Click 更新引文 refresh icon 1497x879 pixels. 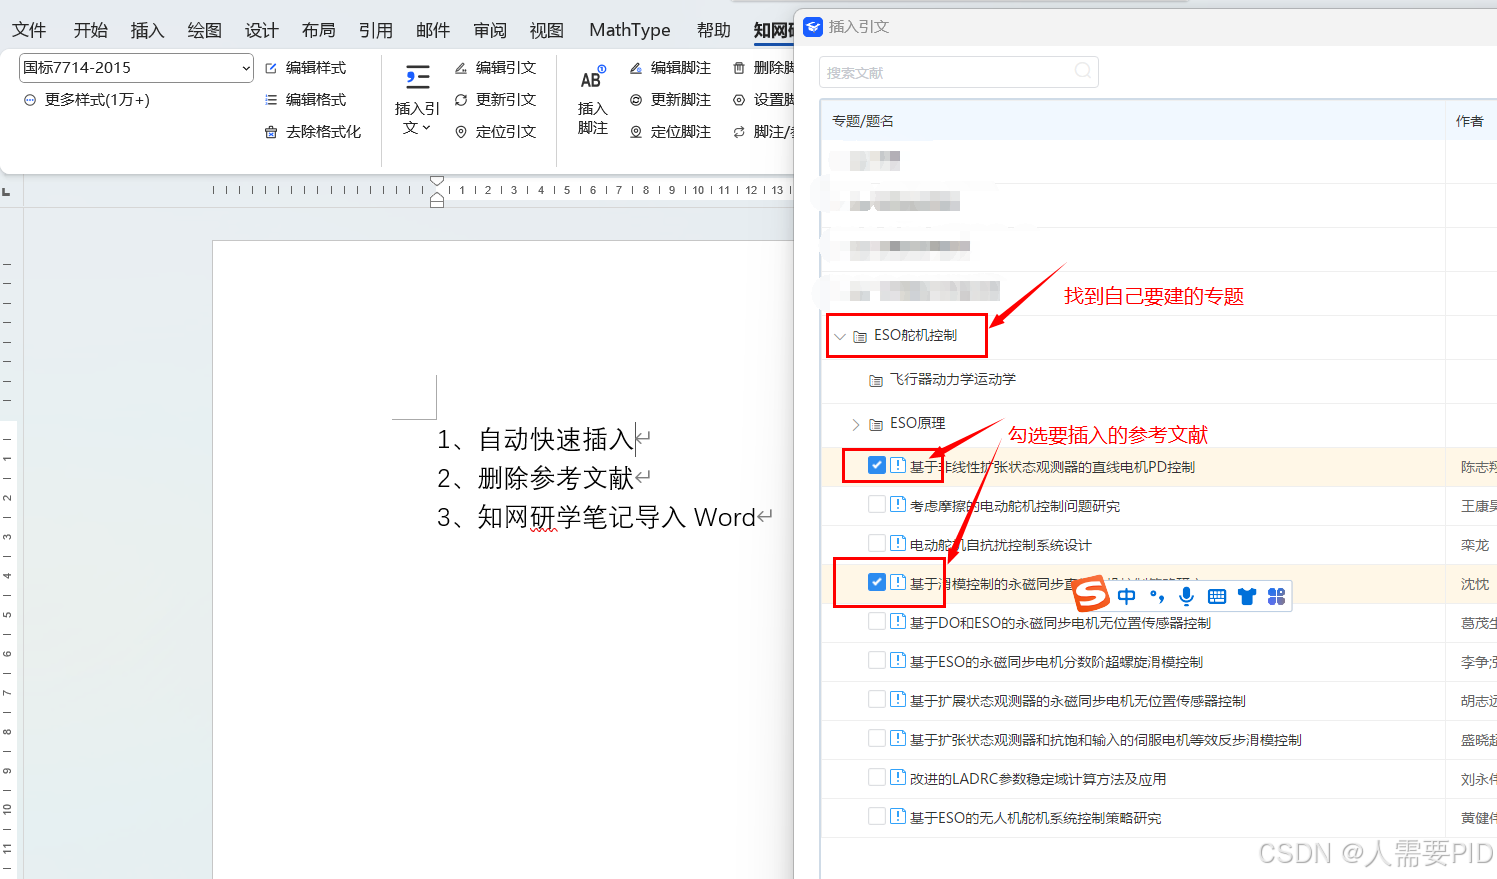(461, 100)
